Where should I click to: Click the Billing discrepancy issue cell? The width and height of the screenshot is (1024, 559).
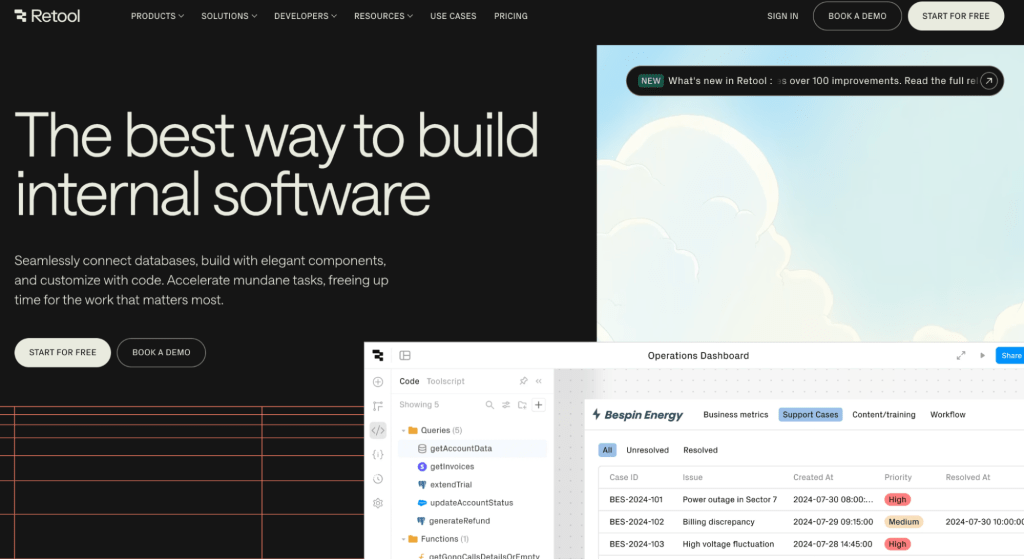tap(718, 522)
